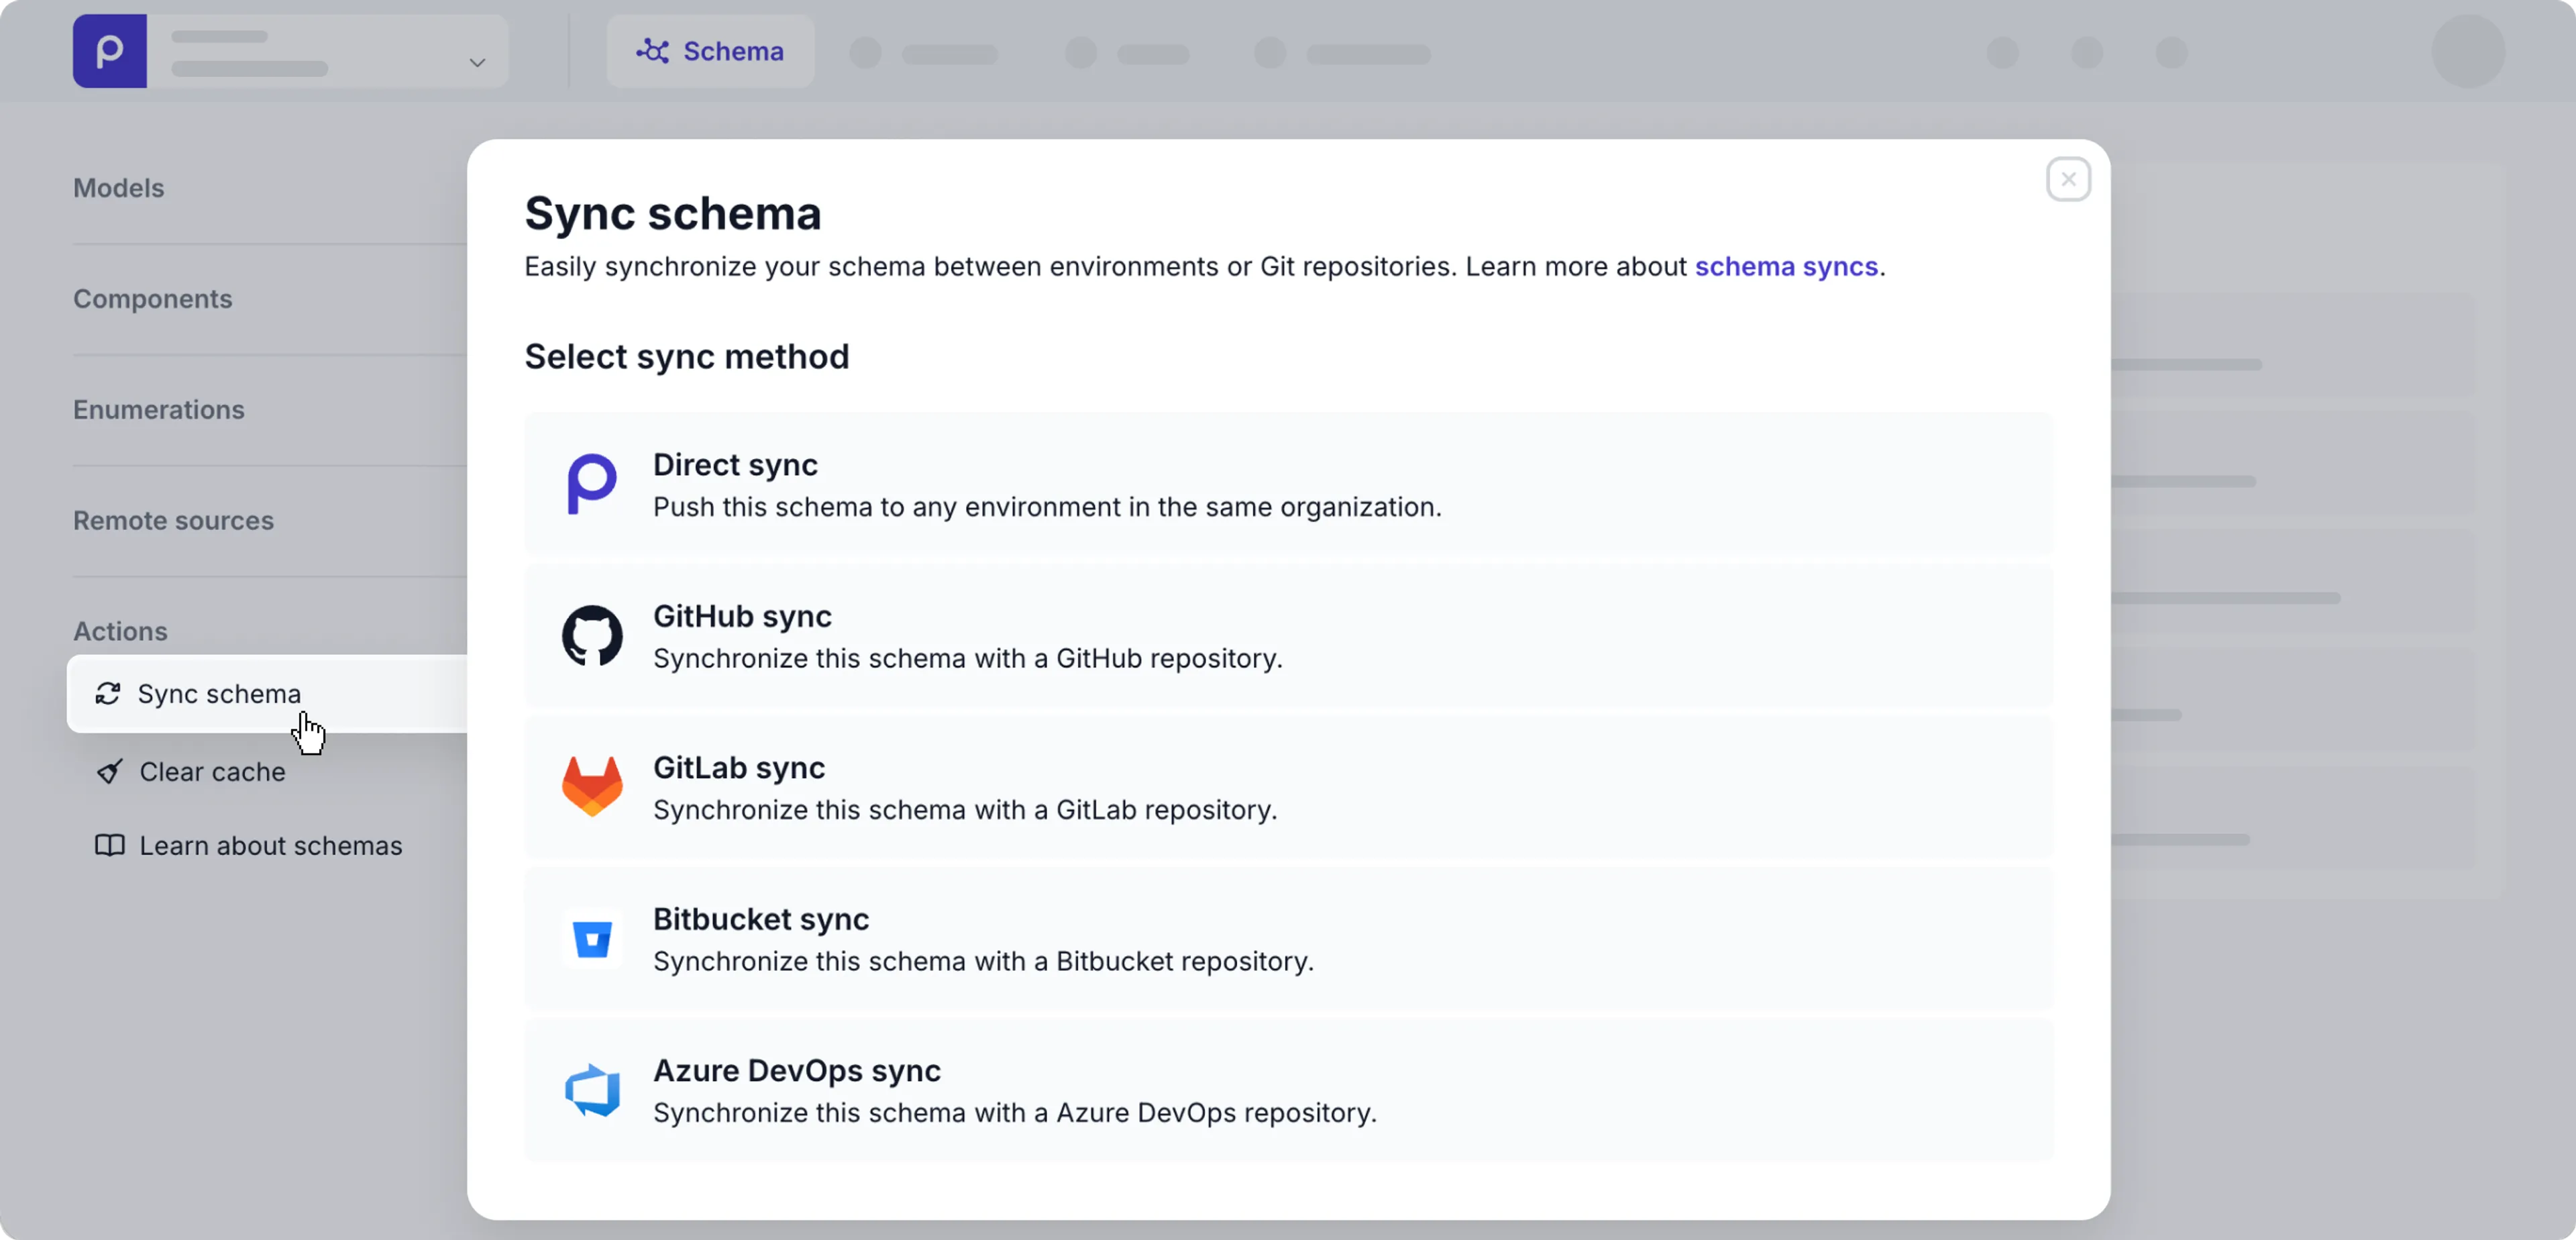Click the GitHub octocat icon

coord(592,636)
